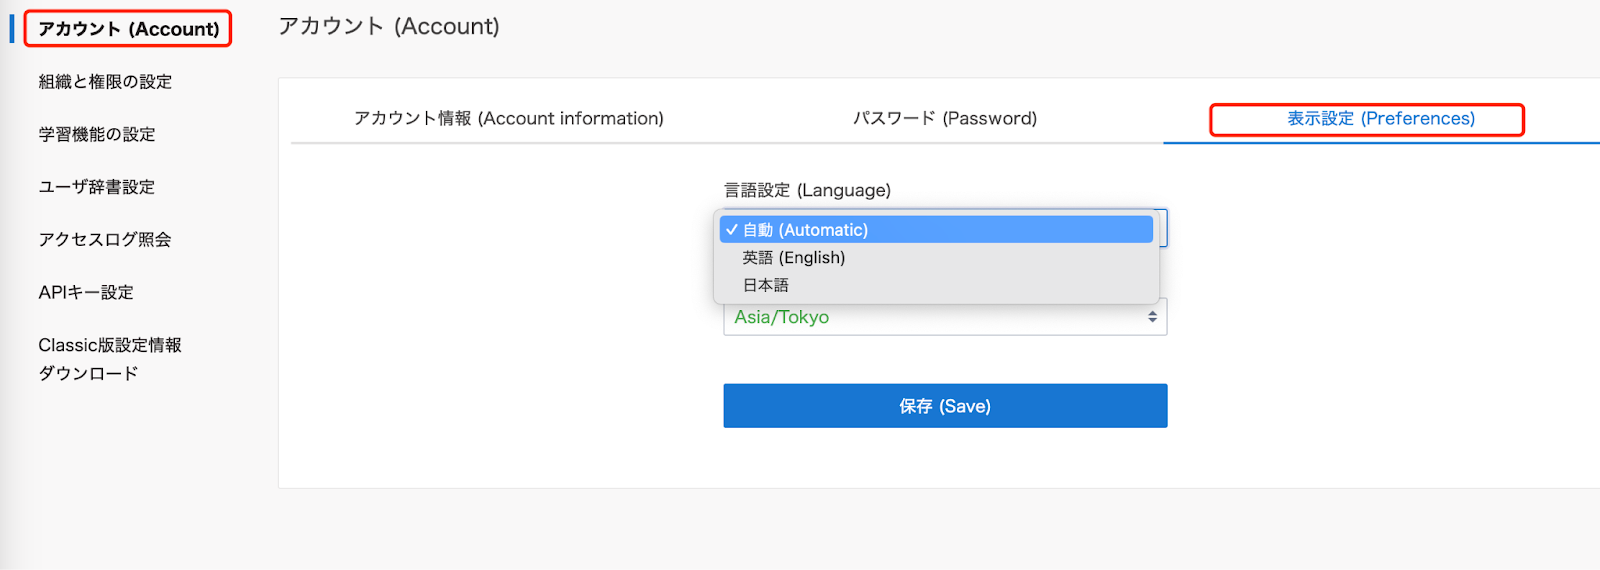Image resolution: width=1600 pixels, height=570 pixels.
Task: Navigate to APIキー設定 in sidebar
Action: pyautogui.click(x=86, y=292)
